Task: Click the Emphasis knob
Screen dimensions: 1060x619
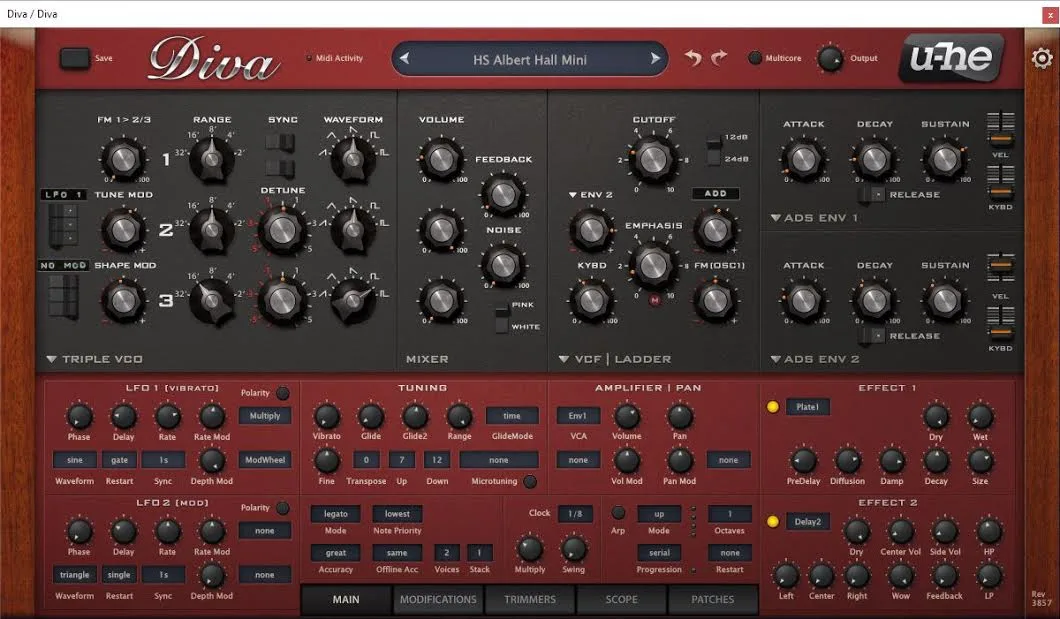Action: point(653,265)
